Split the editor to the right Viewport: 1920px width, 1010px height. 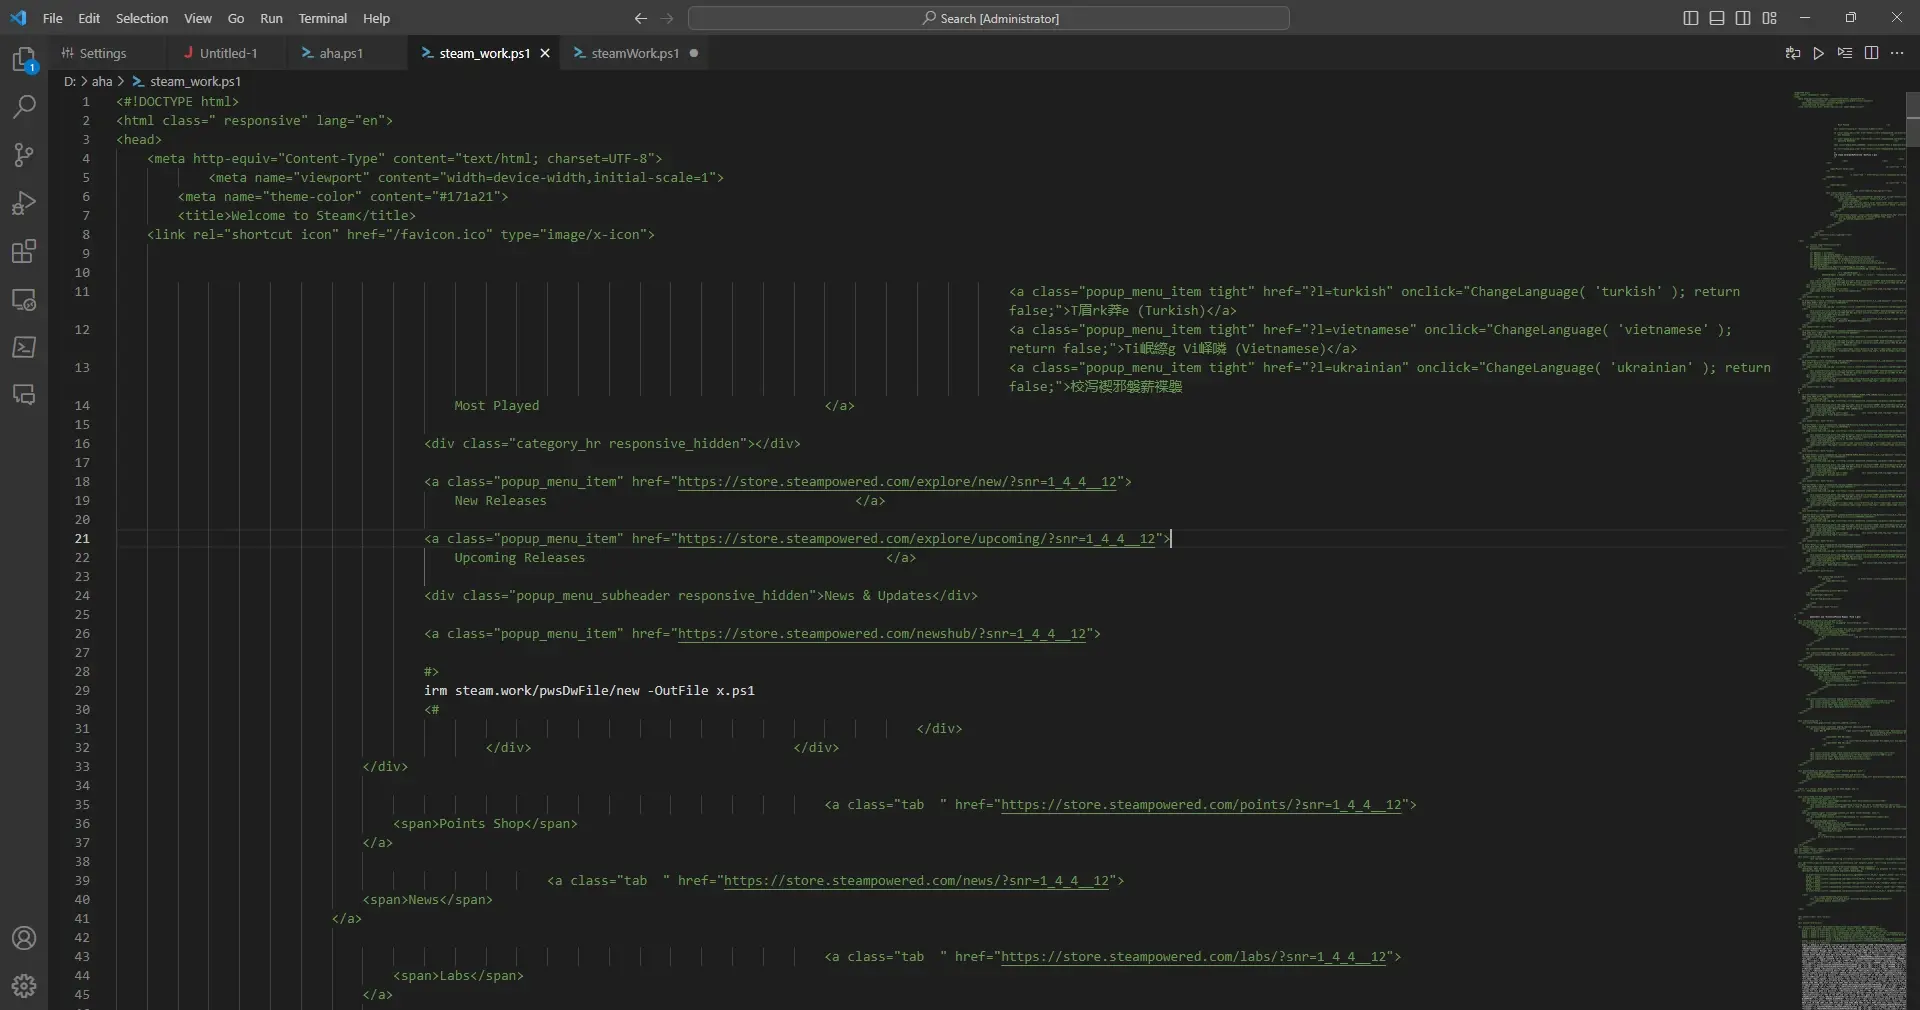click(1871, 53)
